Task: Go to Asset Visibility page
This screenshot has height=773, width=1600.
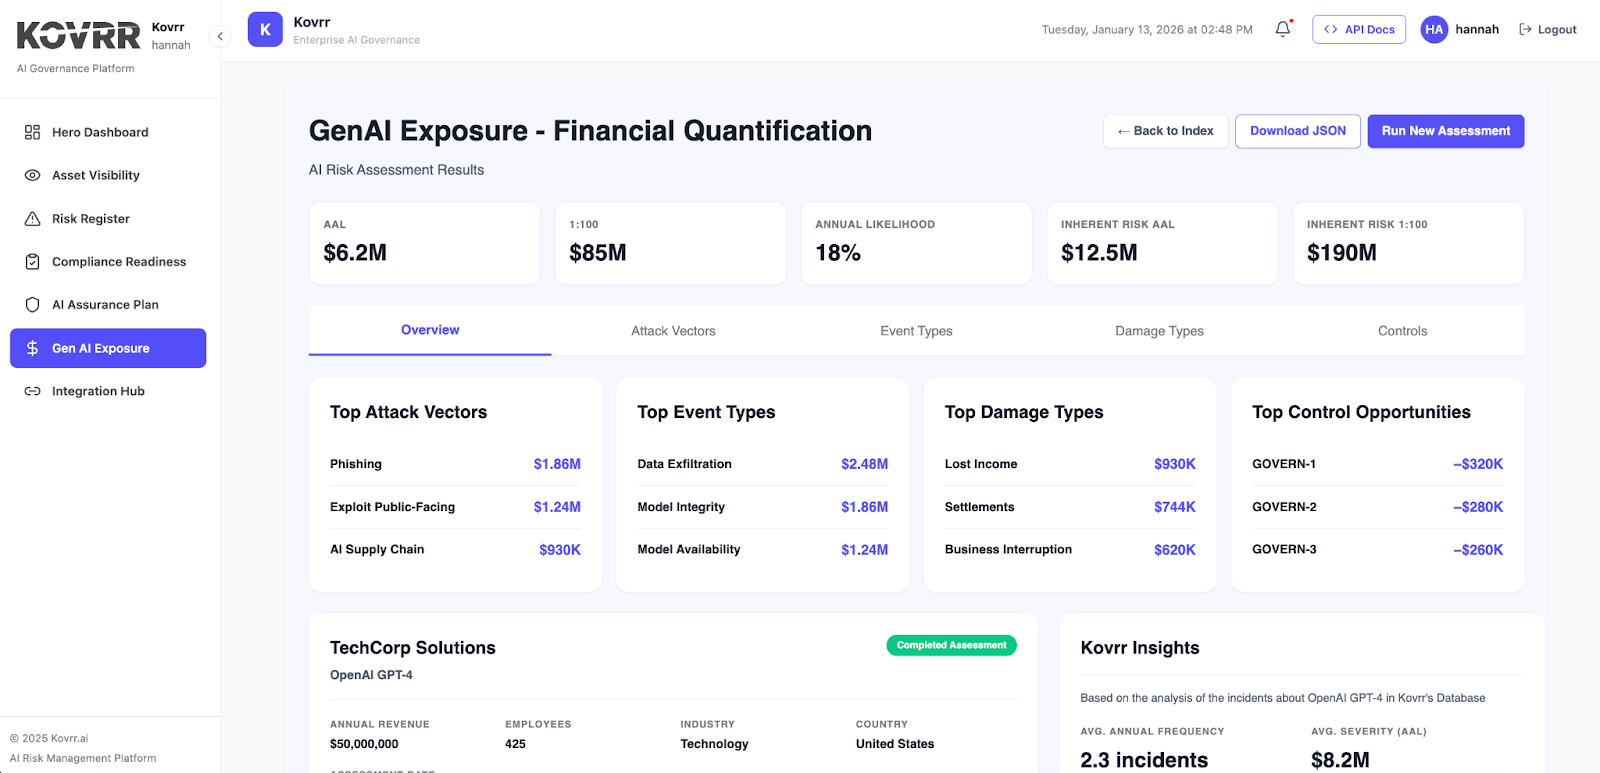Action: point(108,175)
